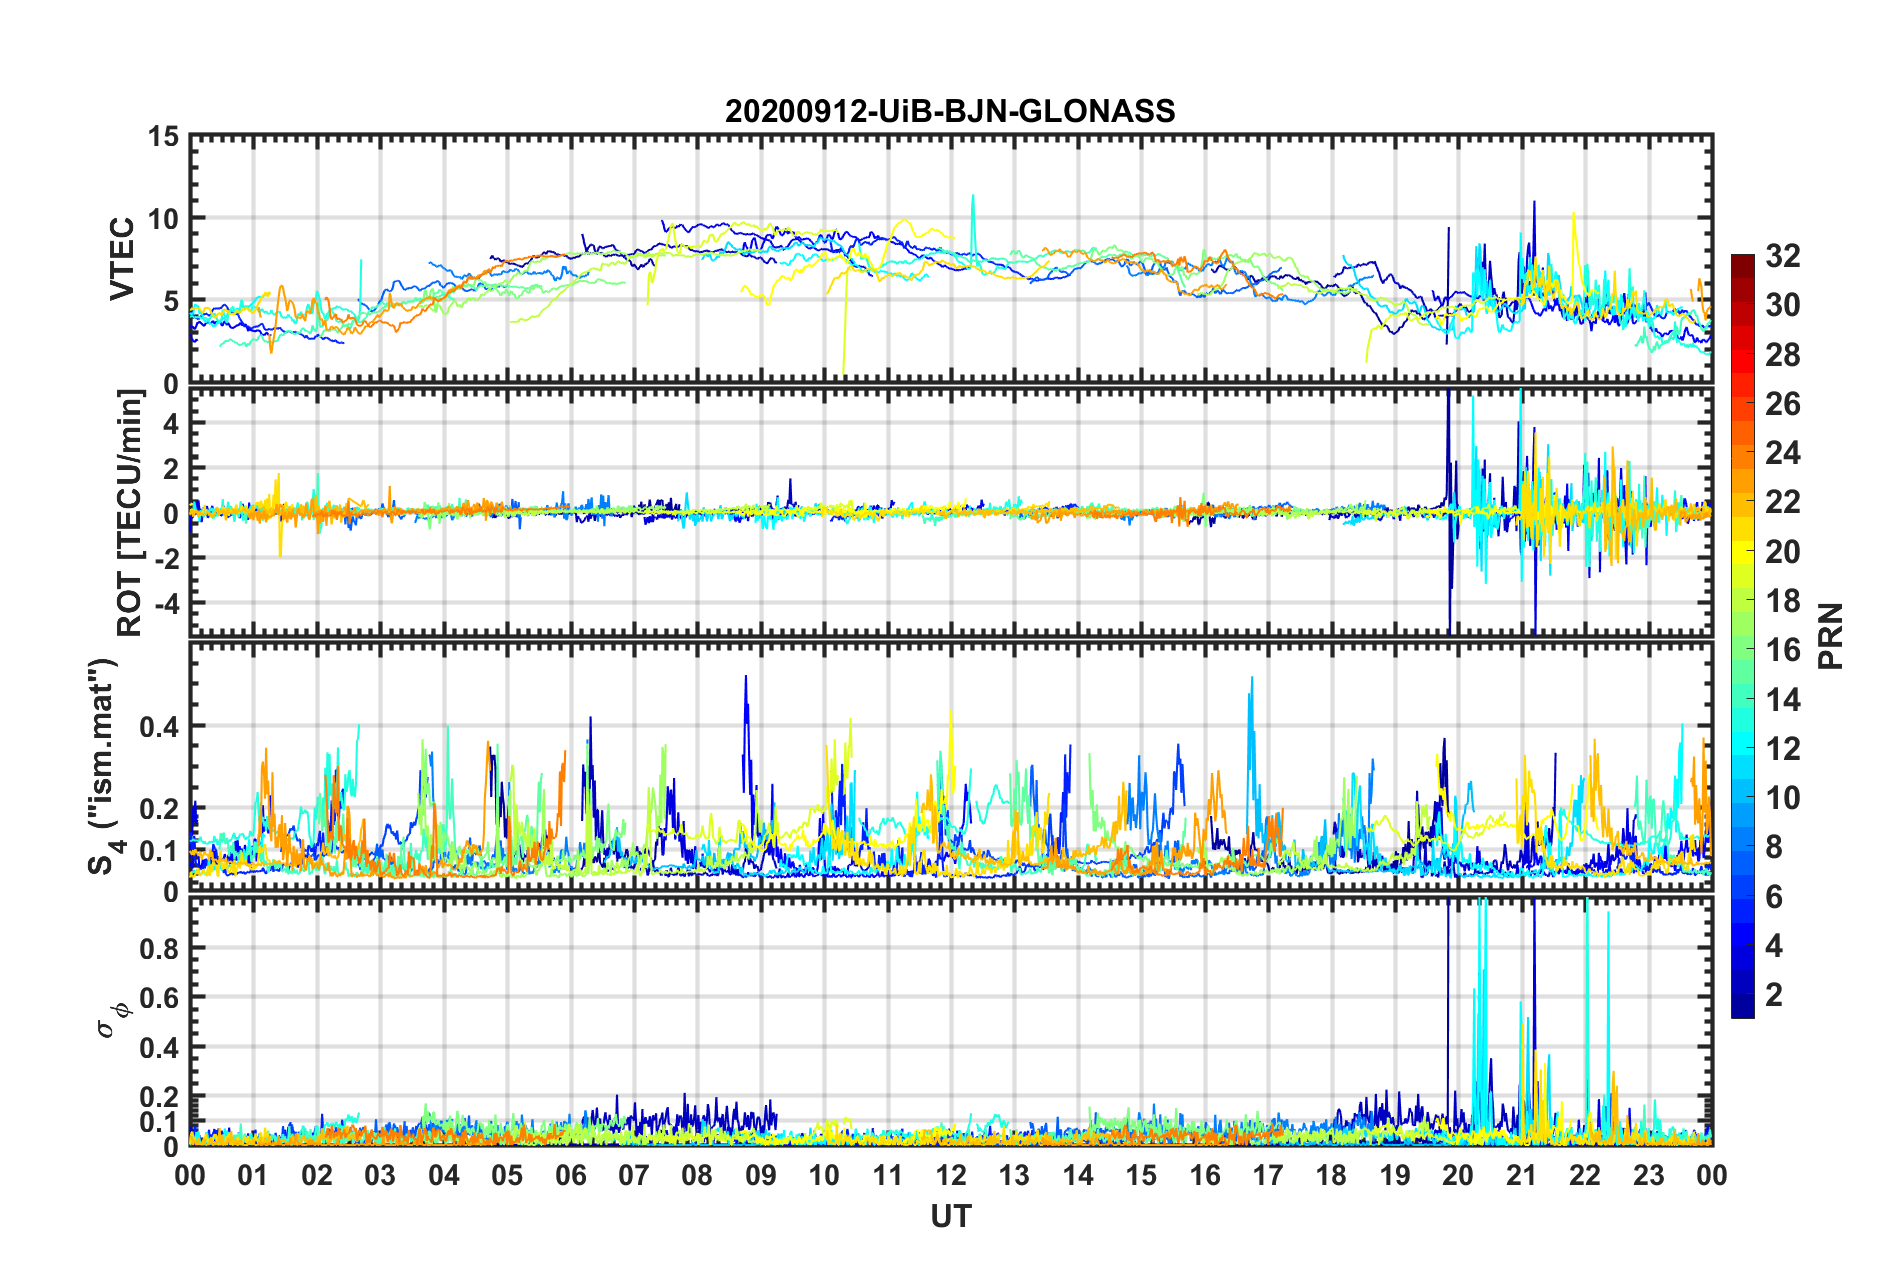The height and width of the screenshot is (1272, 1902).
Task: Click x-axis hour label 23
Action: pos(1649,1176)
